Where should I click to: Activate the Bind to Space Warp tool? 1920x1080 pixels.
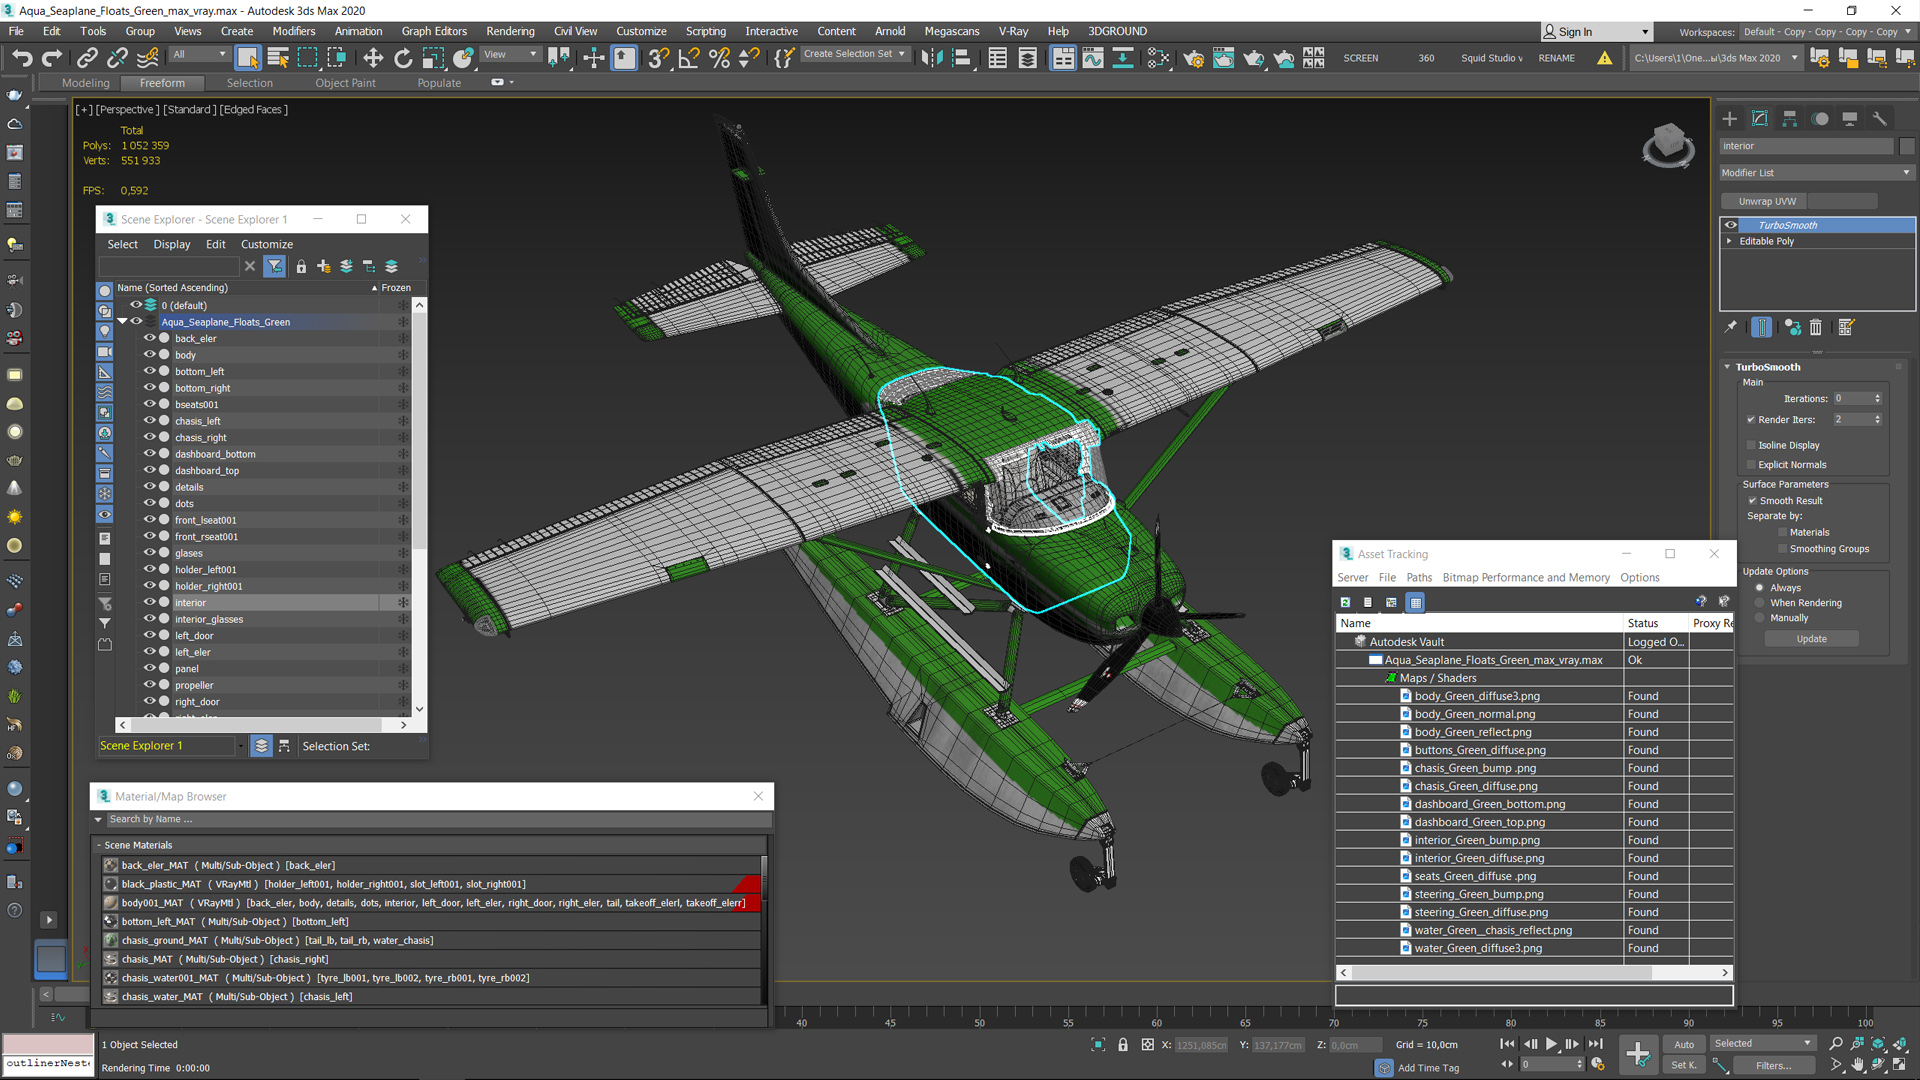point(147,58)
